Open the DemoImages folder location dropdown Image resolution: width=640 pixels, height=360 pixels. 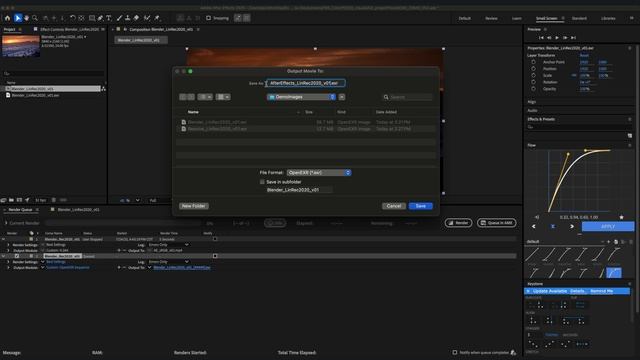click(301, 97)
